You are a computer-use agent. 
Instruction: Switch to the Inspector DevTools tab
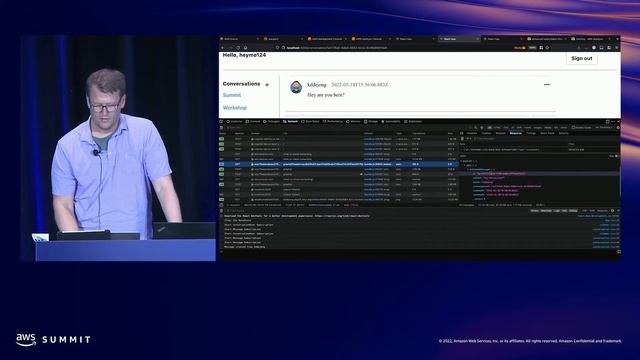pos(234,122)
